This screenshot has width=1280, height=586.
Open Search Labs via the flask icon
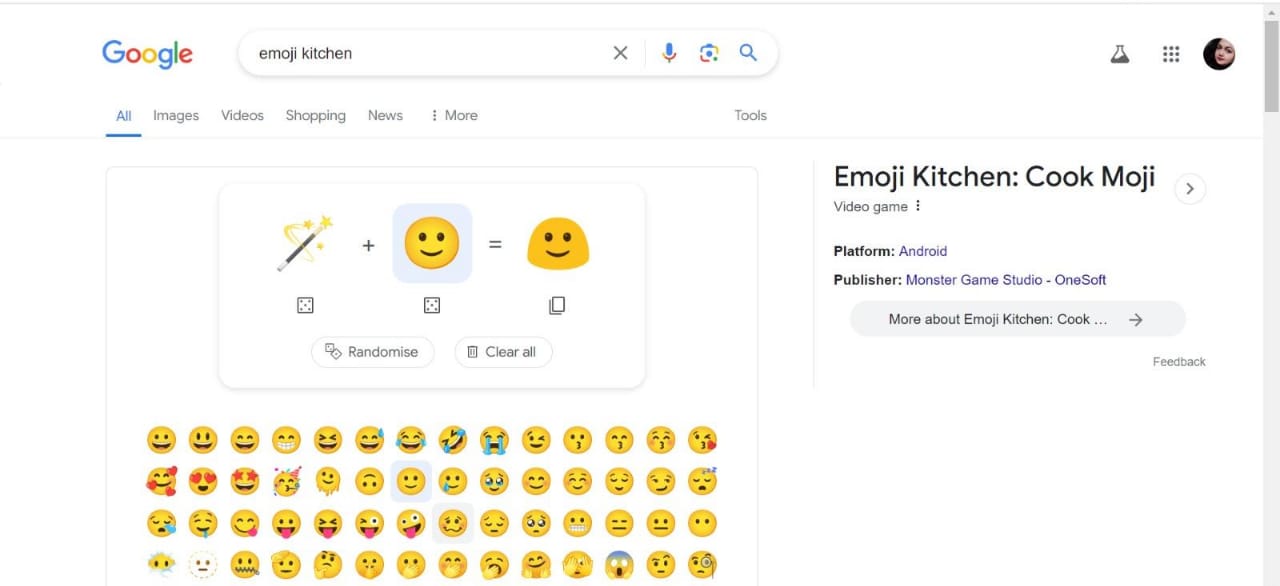[x=1119, y=54]
